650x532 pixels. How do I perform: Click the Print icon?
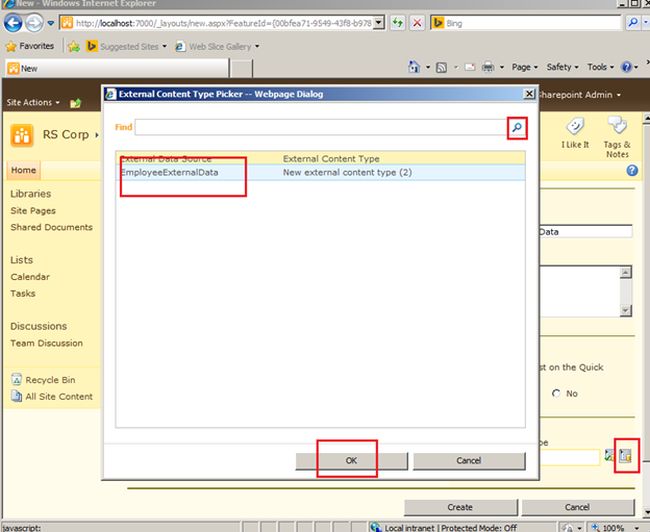click(x=488, y=67)
